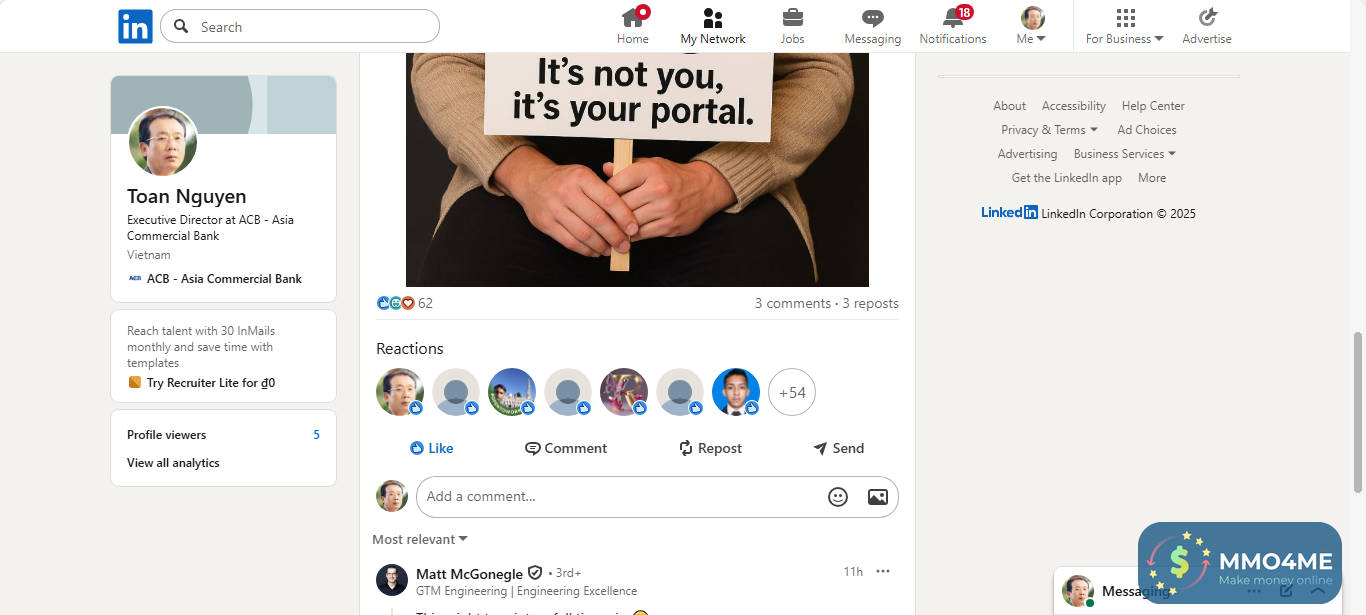Image resolution: width=1366 pixels, height=615 pixels.
Task: Like the portal post
Action: (431, 448)
